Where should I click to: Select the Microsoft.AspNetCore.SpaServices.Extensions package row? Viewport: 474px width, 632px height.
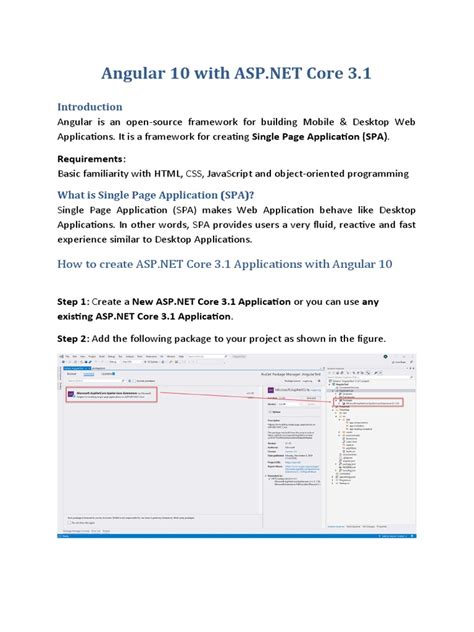click(x=111, y=395)
